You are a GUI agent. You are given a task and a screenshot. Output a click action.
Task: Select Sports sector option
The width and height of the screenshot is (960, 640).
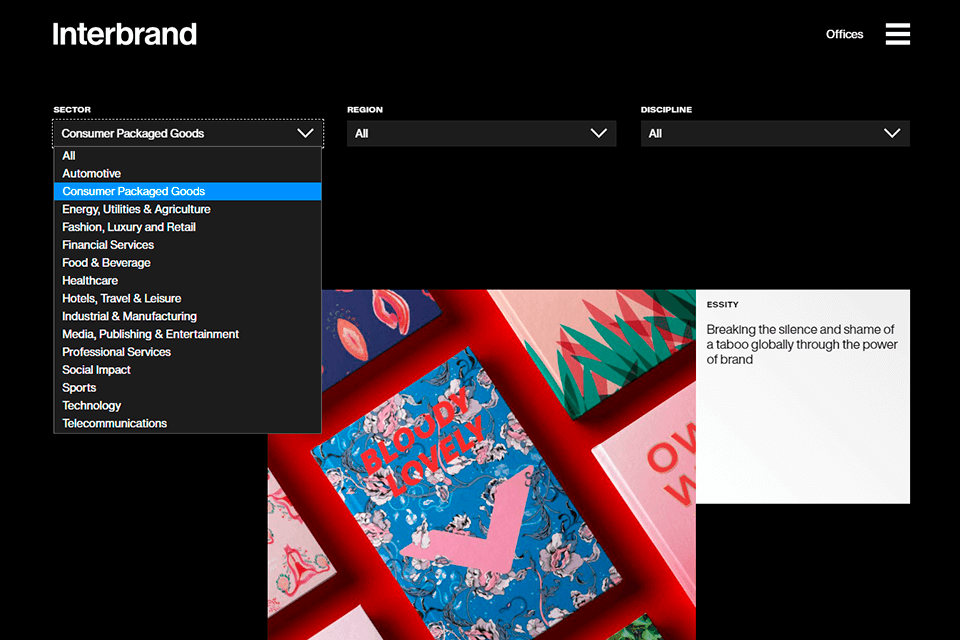click(187, 387)
